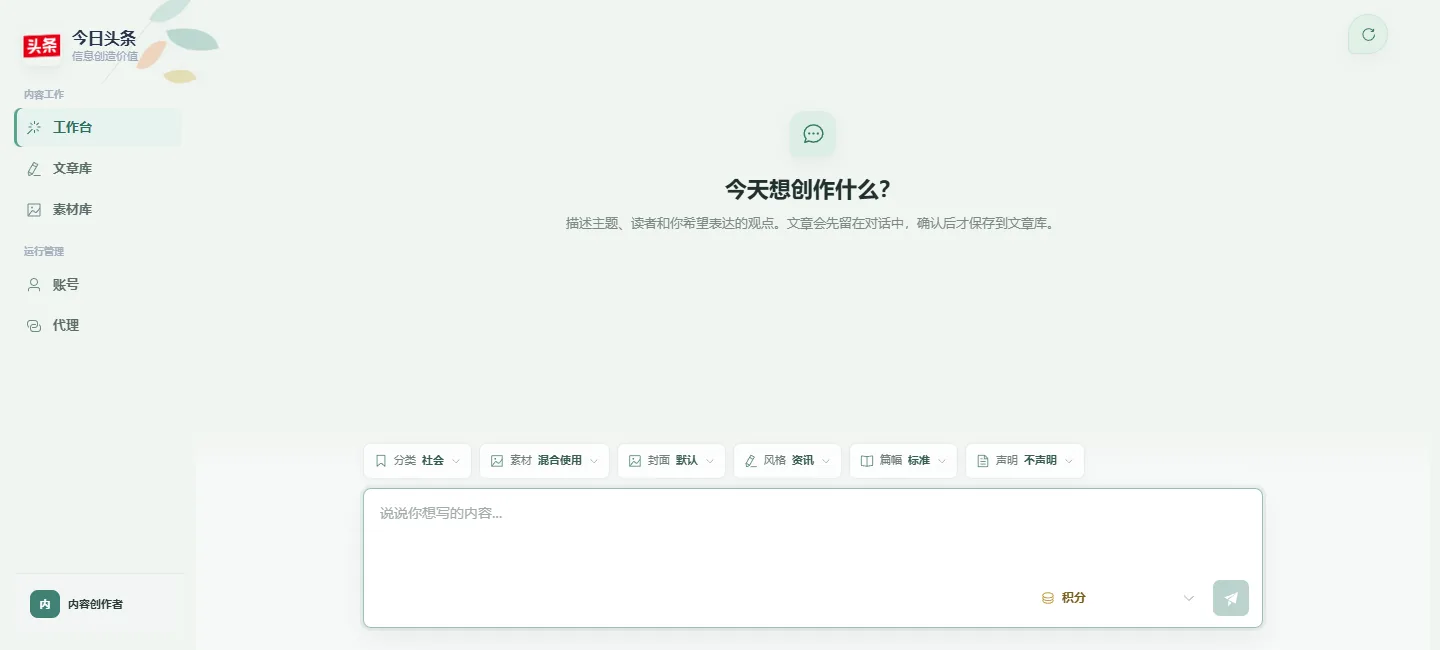Open 代理 management page

click(98, 325)
